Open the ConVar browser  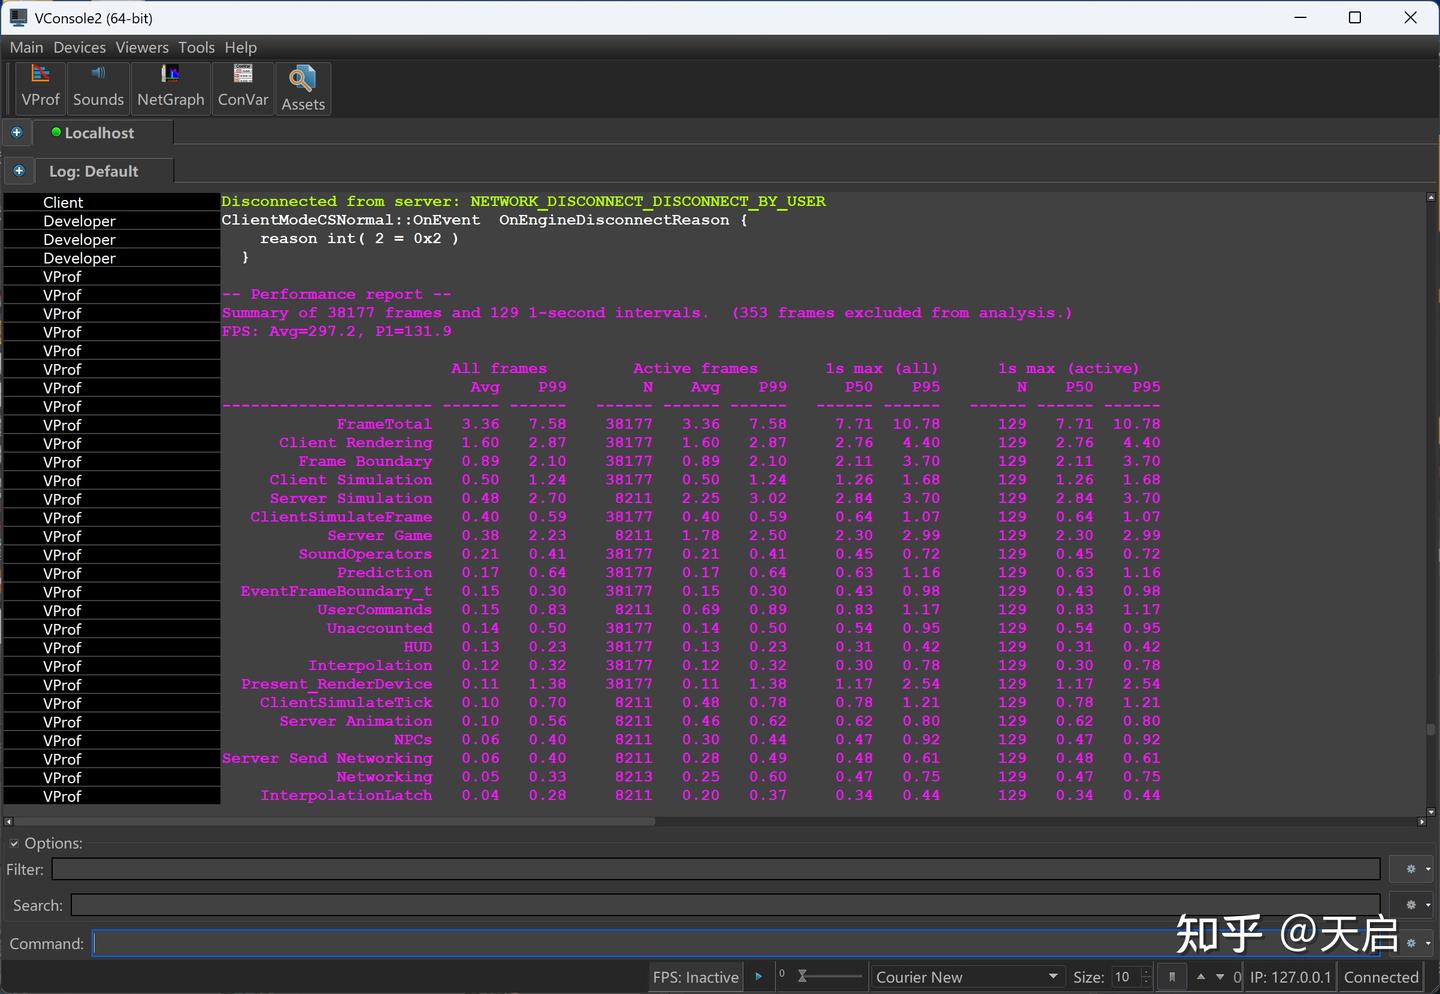[x=243, y=88]
